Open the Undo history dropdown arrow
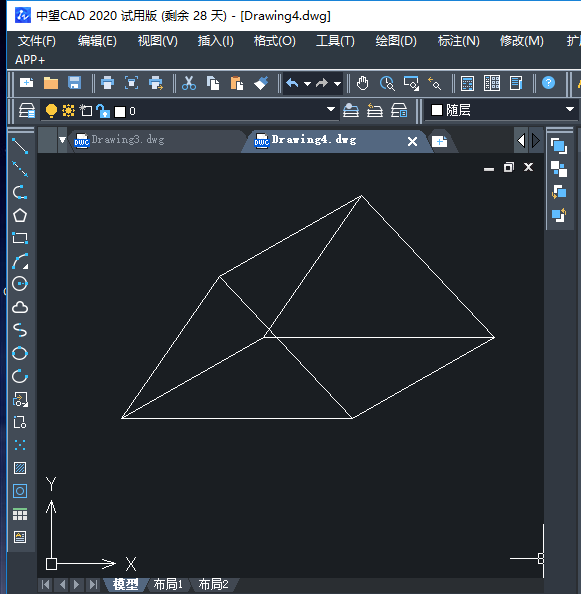This screenshot has height=594, width=581. (308, 84)
